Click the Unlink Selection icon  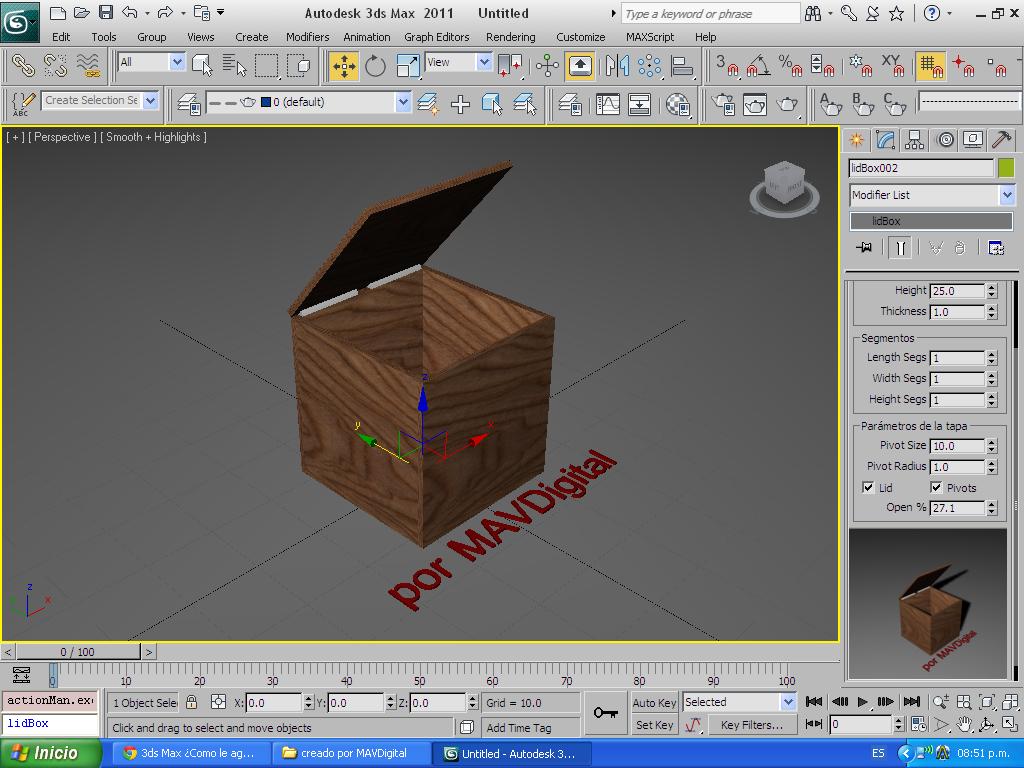click(x=56, y=66)
